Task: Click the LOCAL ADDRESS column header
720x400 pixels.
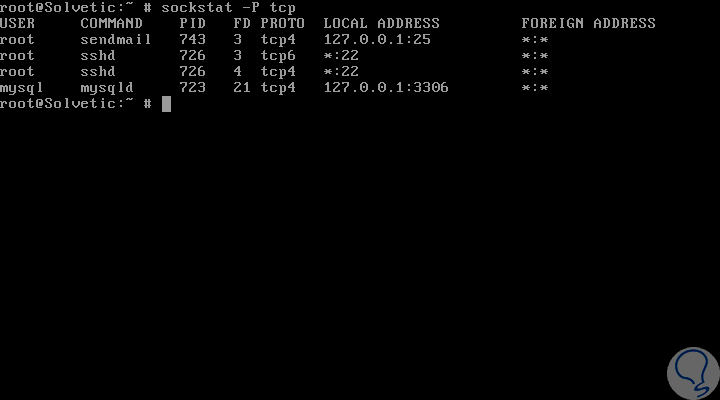Action: pyautogui.click(x=382, y=23)
